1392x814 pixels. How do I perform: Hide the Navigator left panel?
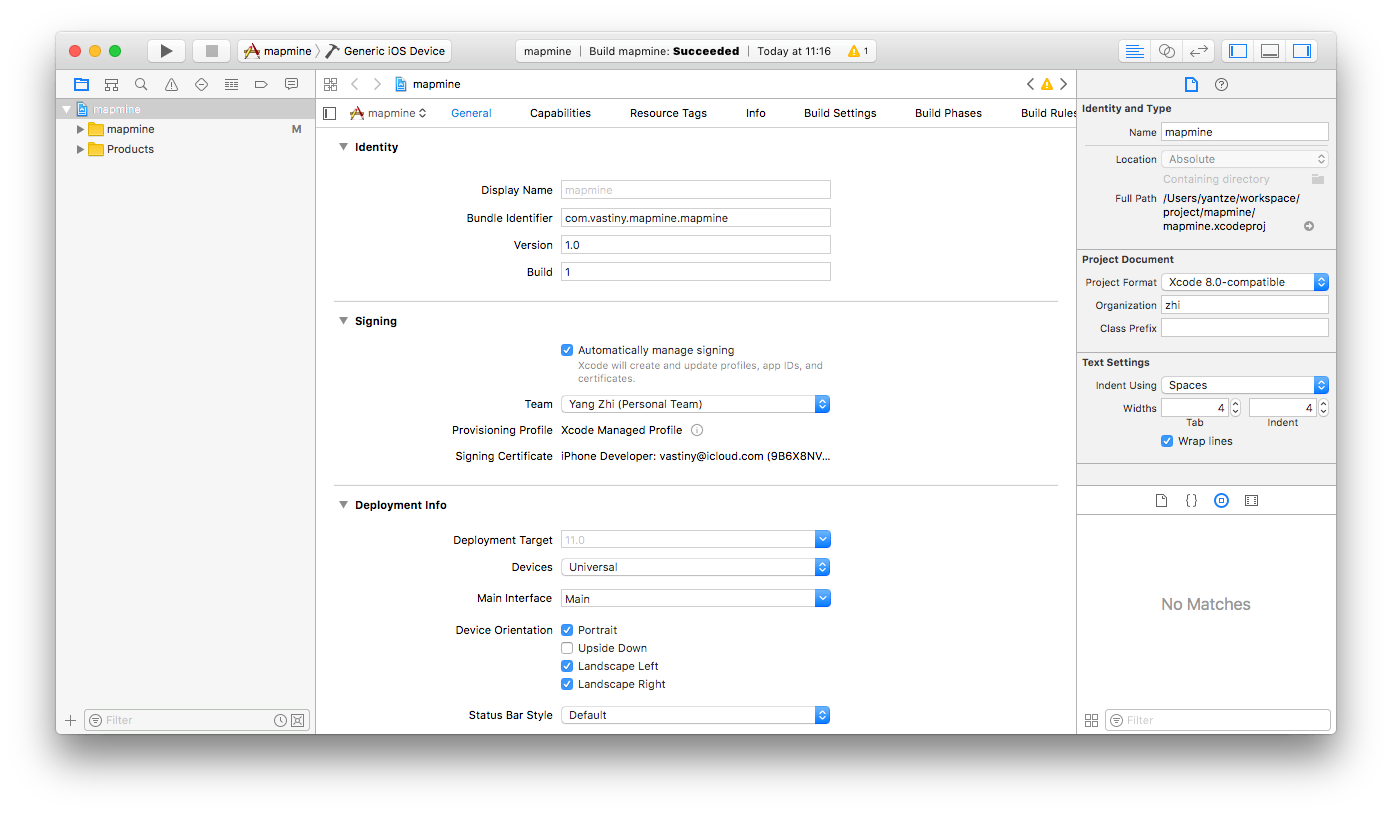coord(1238,51)
